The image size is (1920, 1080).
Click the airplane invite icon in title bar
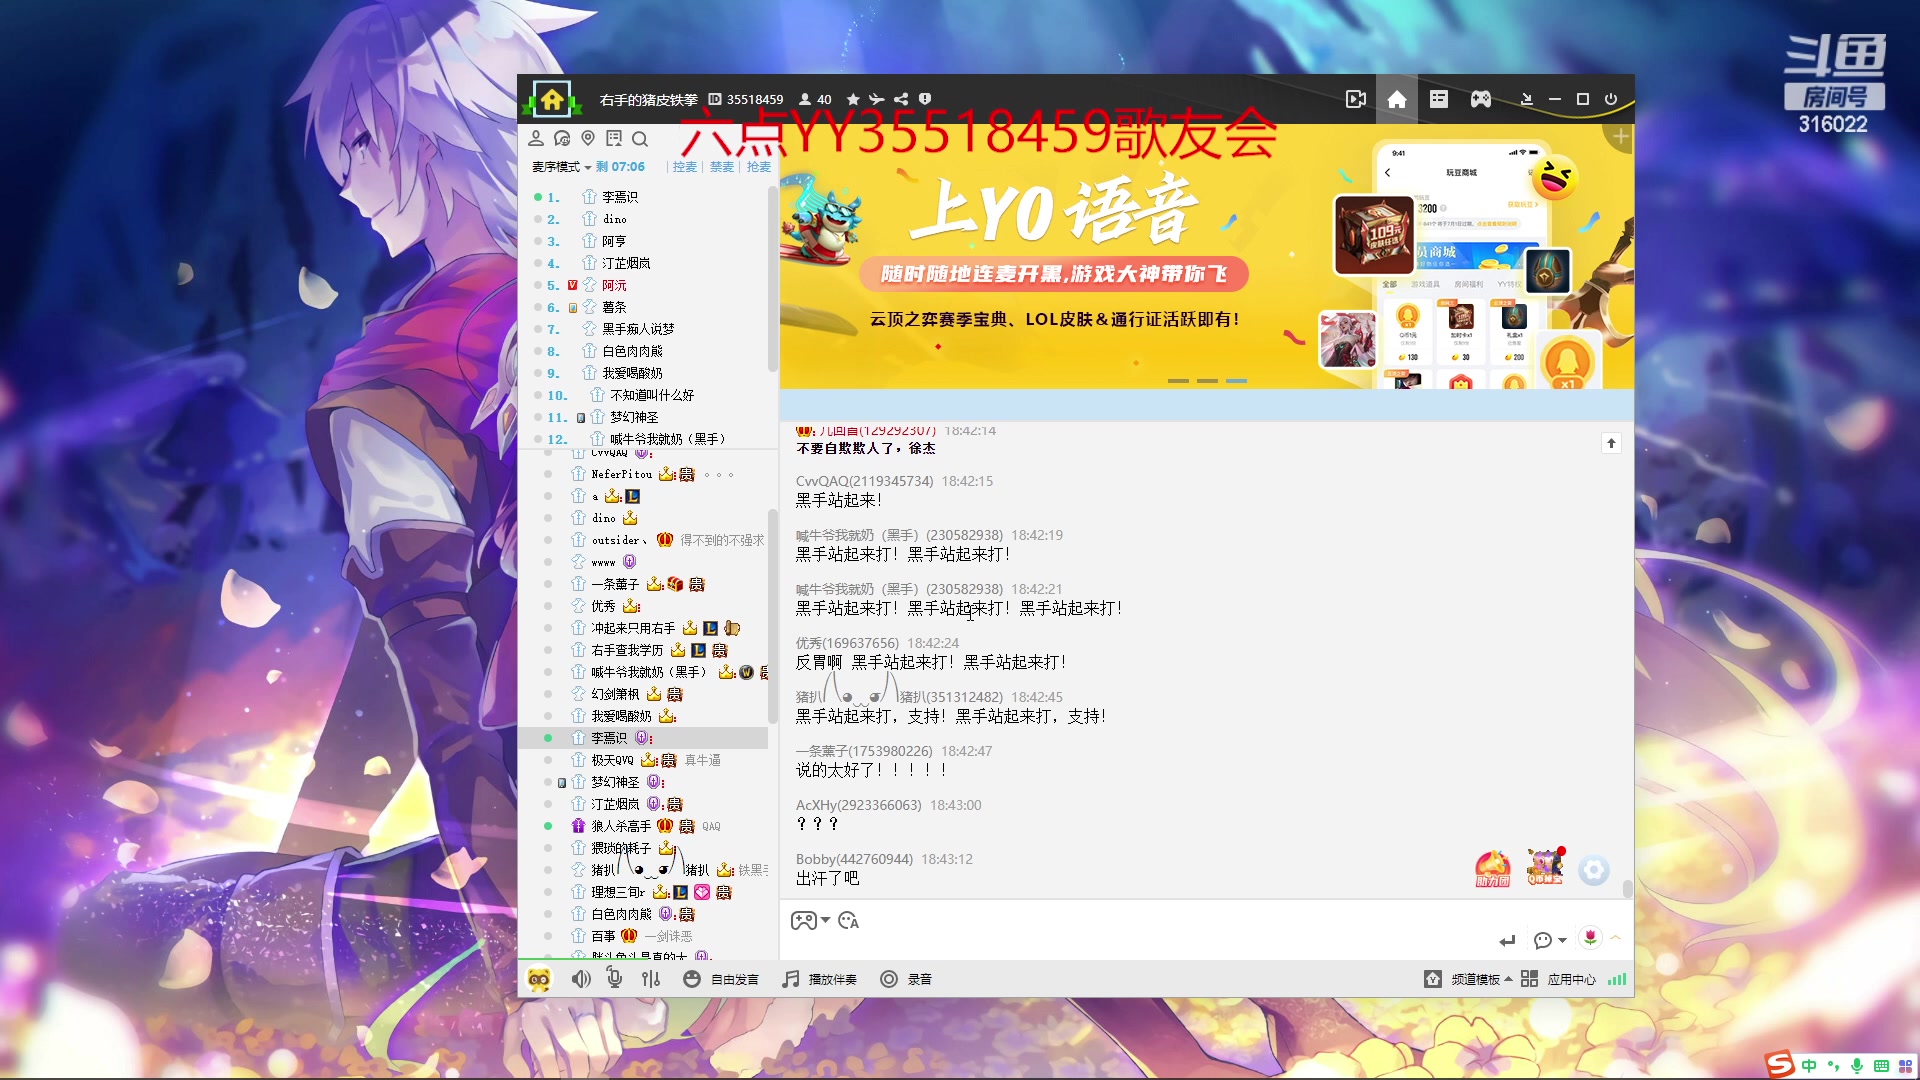pos(877,99)
